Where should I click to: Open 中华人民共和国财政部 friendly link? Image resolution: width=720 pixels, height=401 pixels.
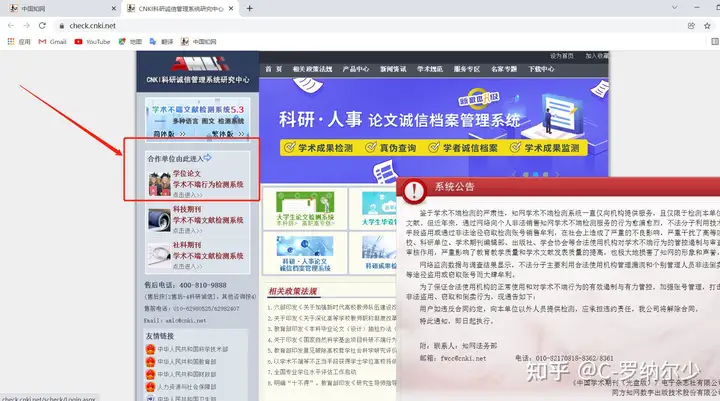pos(186,374)
